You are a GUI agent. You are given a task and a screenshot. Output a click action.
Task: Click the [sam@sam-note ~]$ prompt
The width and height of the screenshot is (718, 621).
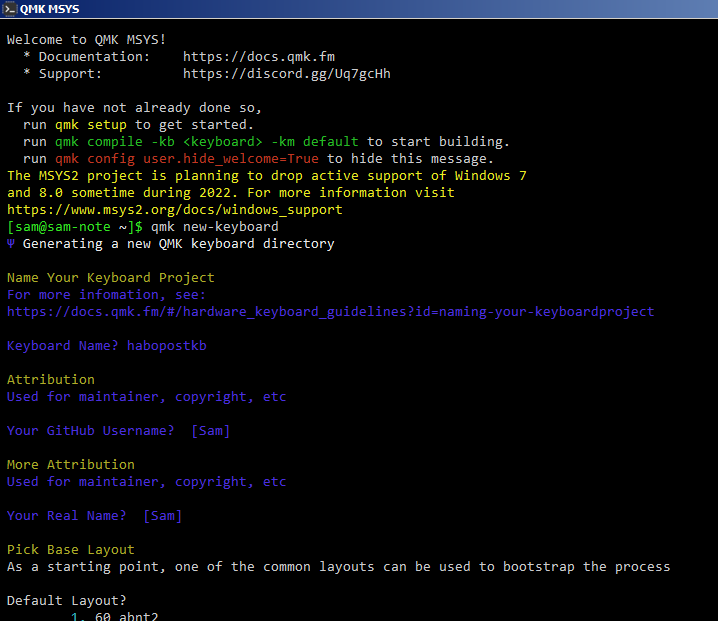click(75, 227)
